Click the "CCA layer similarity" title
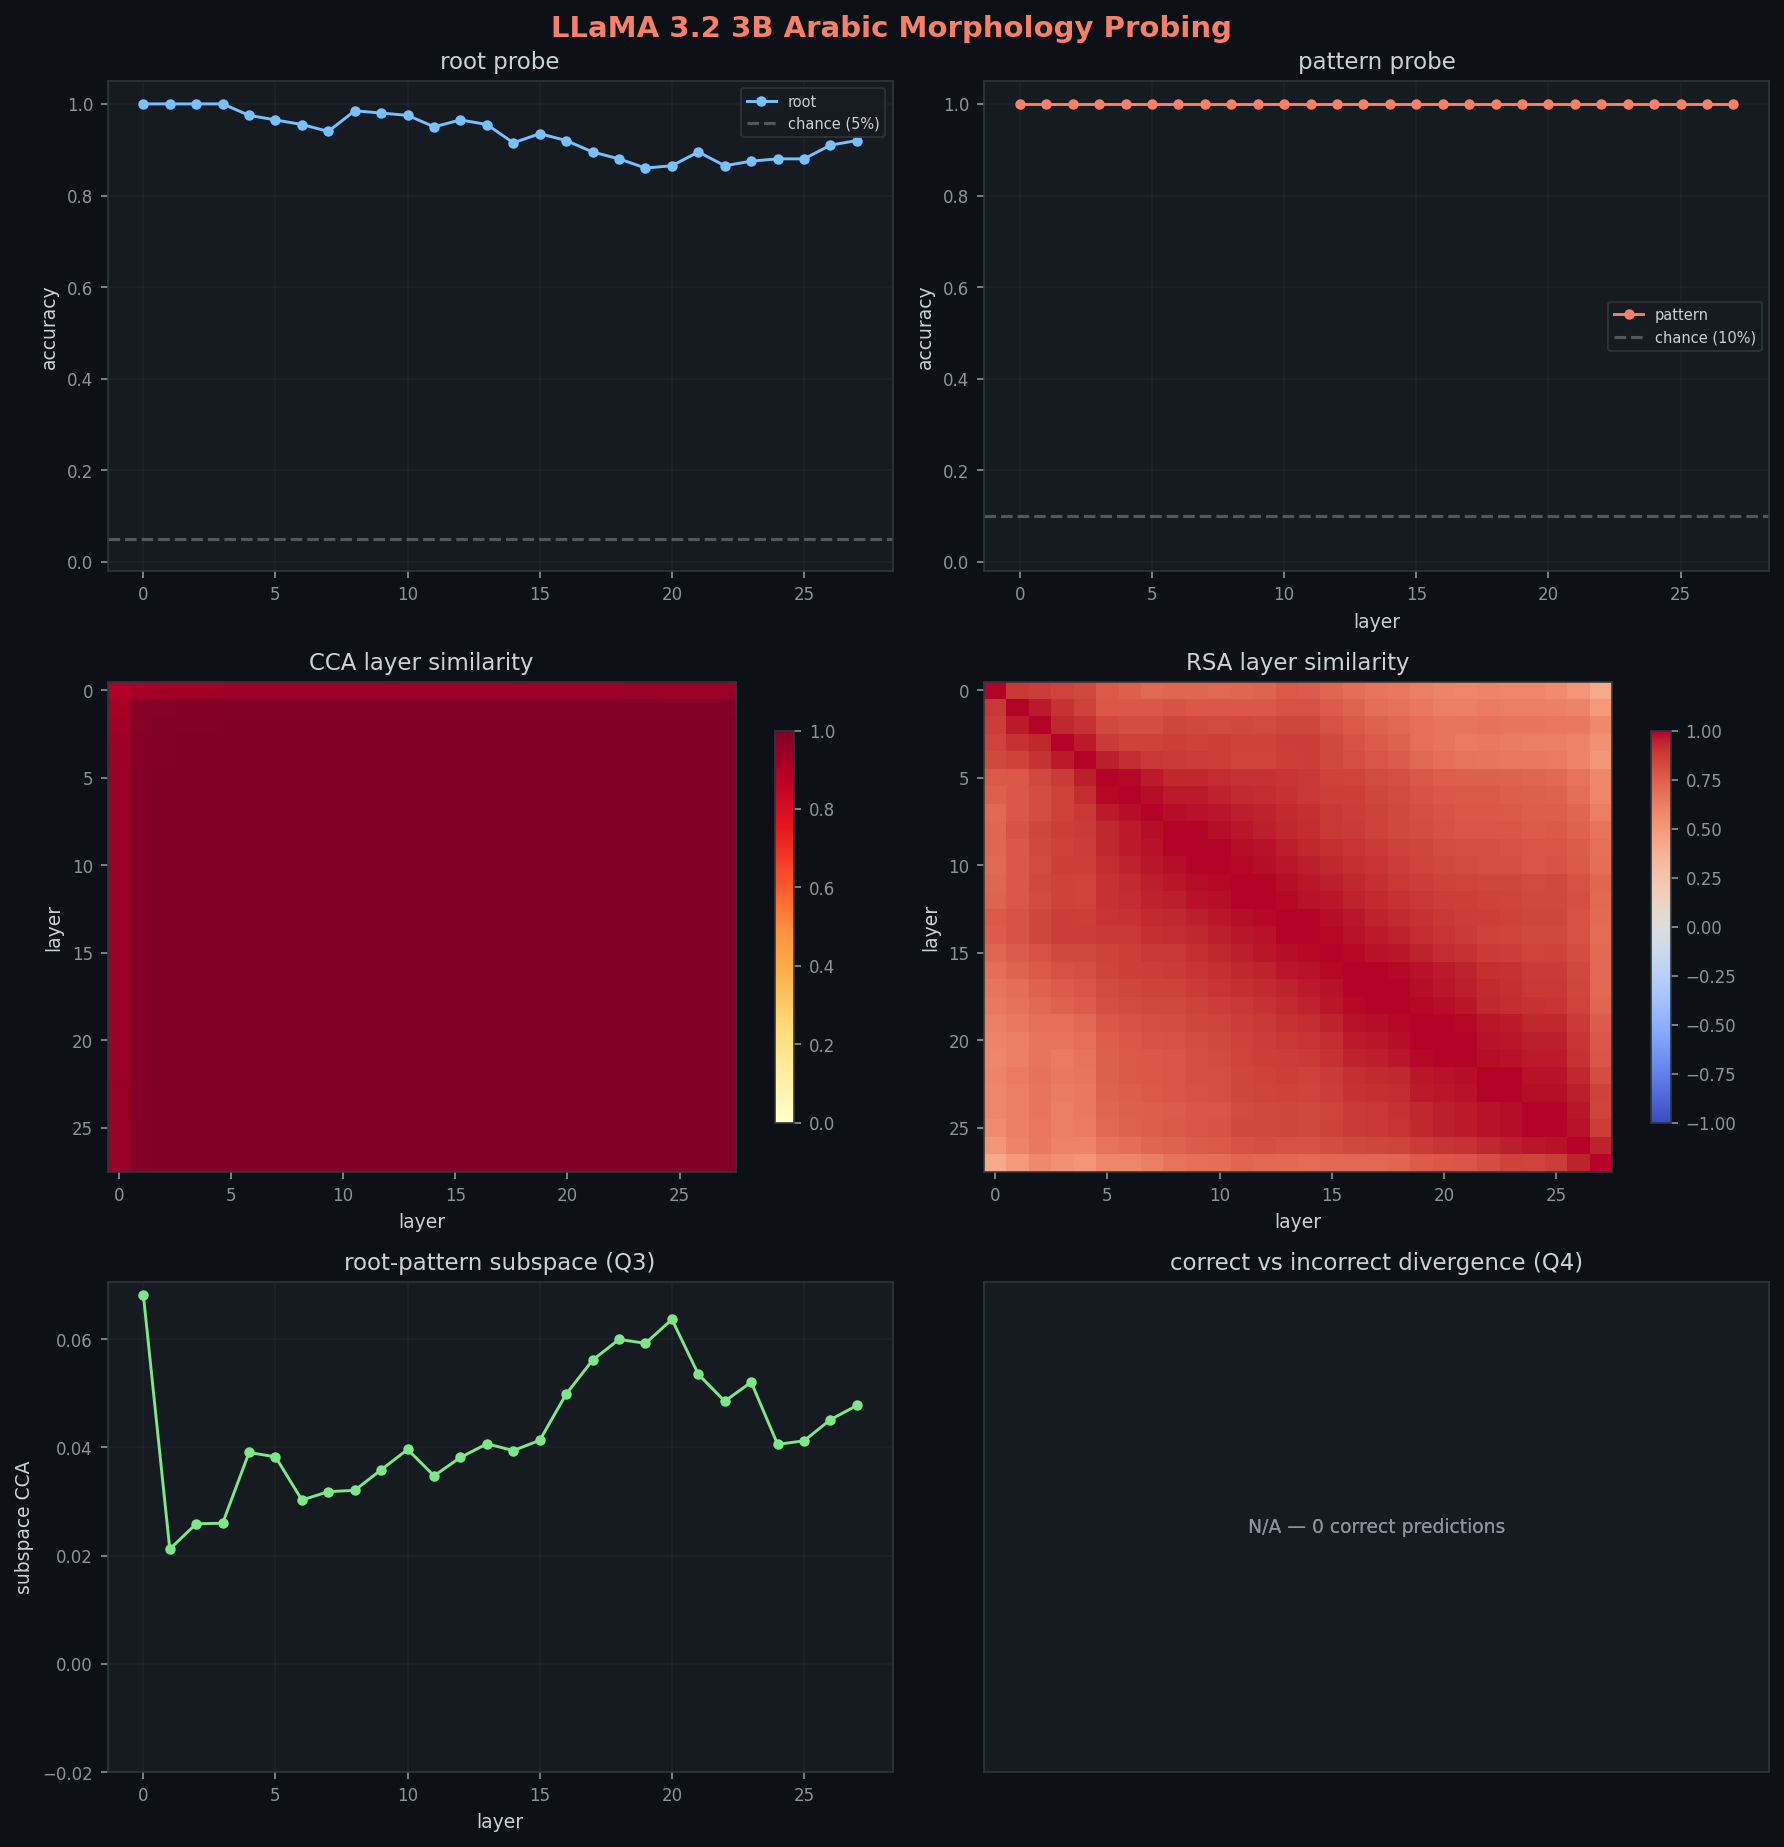 pos(421,662)
